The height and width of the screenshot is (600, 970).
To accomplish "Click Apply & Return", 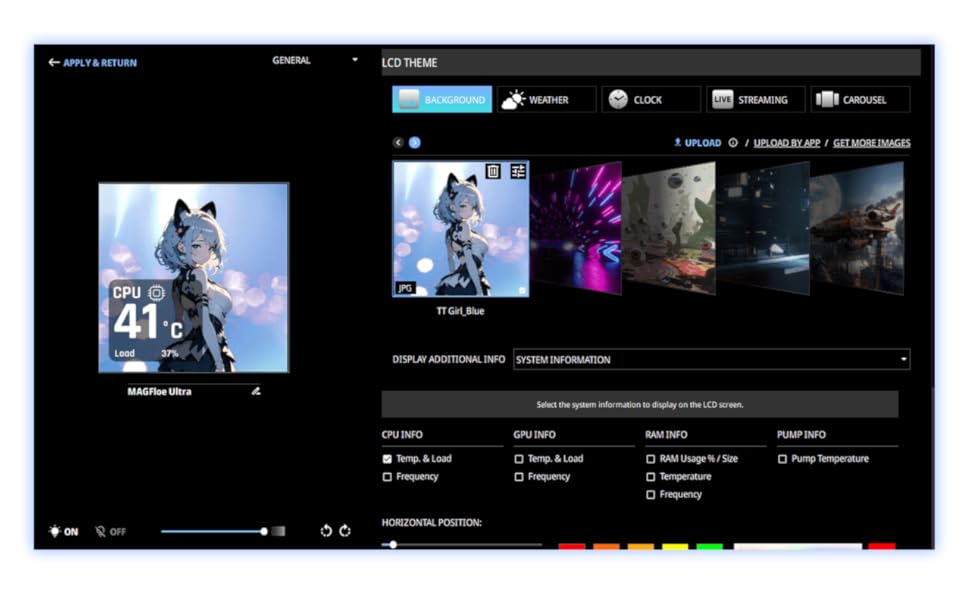I will coord(93,62).
